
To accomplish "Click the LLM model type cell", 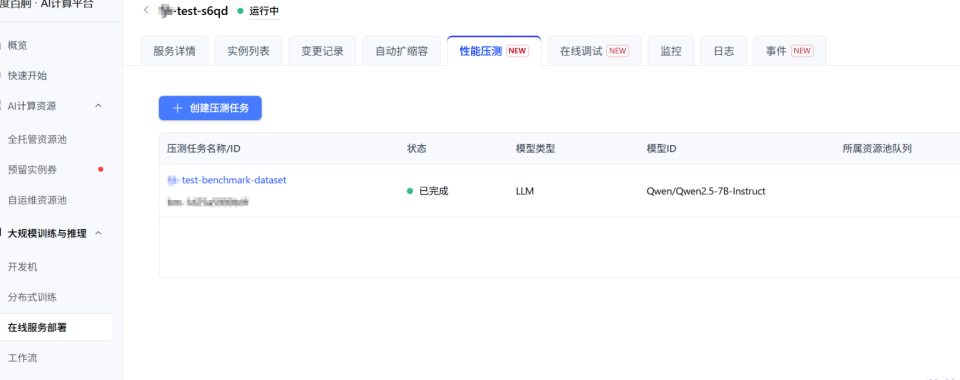I will click(x=525, y=191).
